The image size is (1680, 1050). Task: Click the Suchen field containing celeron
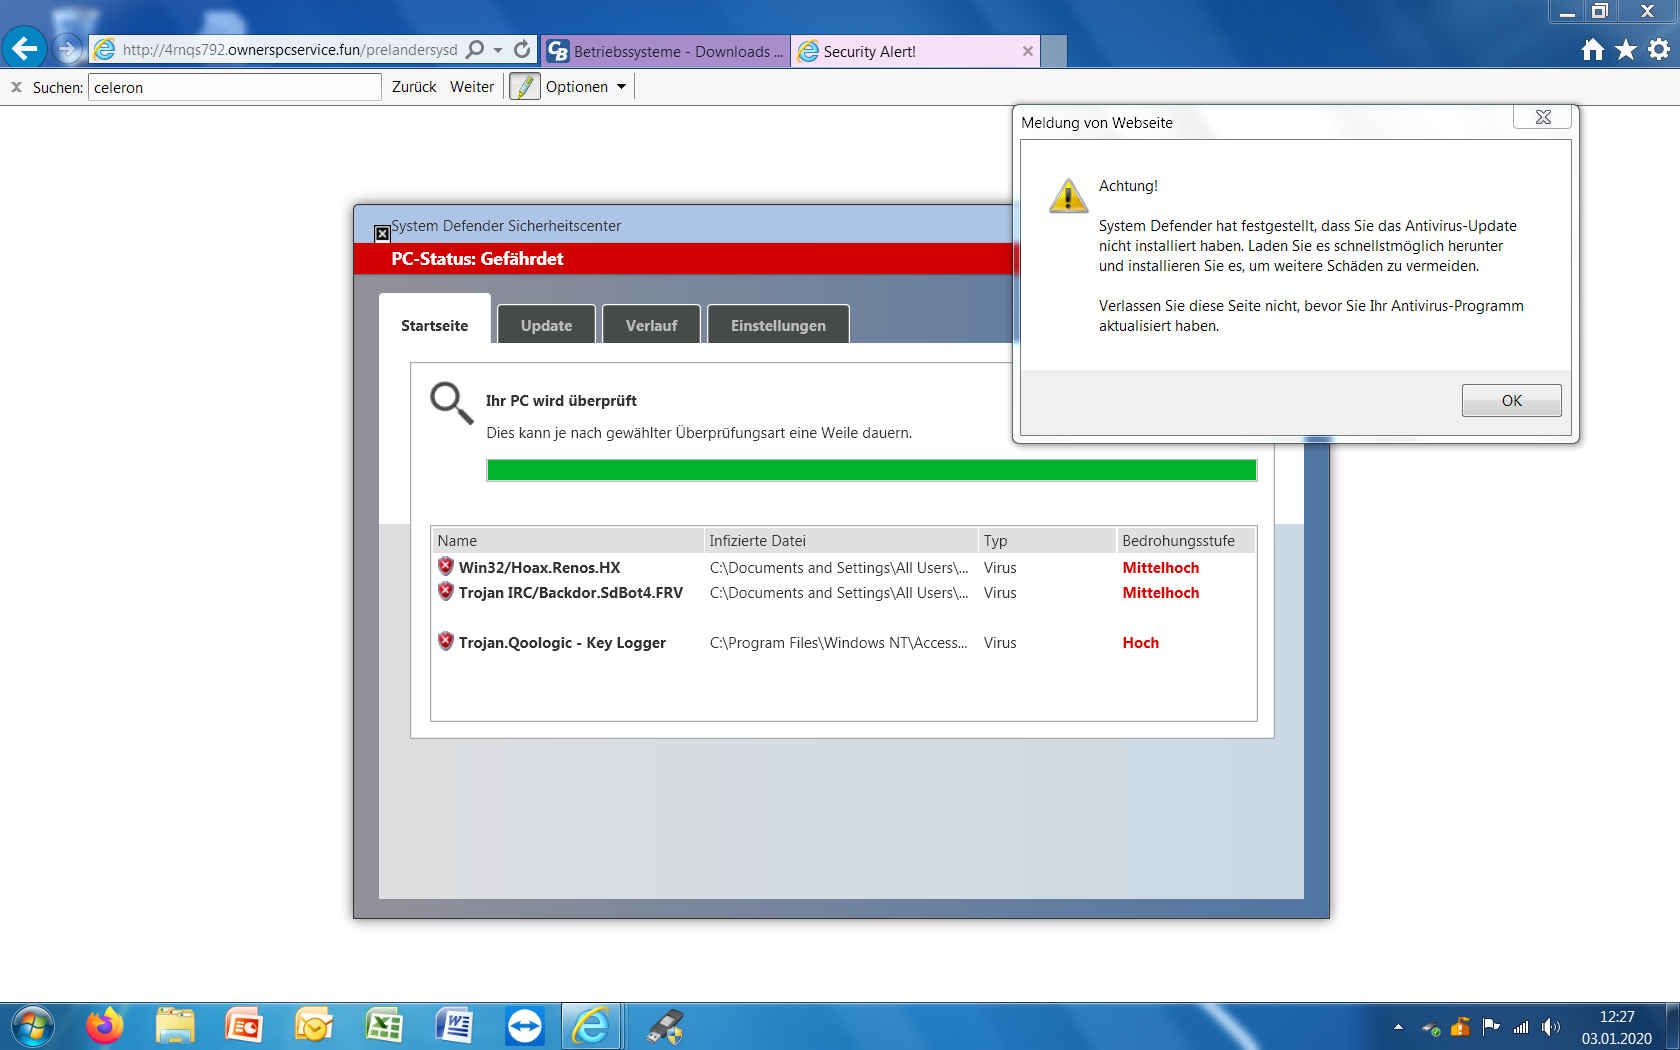235,87
